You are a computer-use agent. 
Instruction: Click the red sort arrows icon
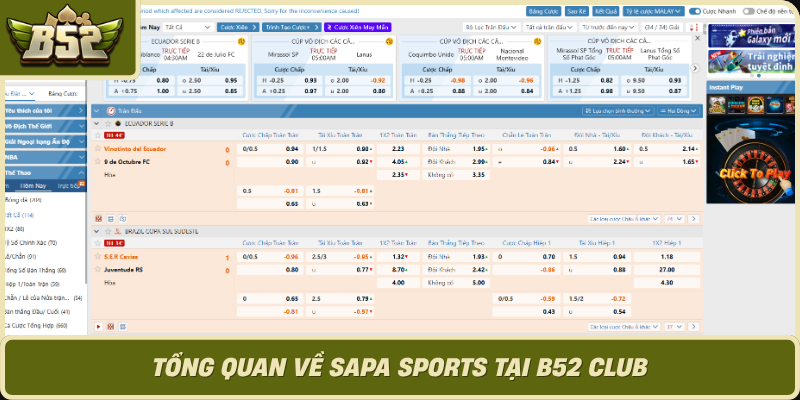(693, 27)
